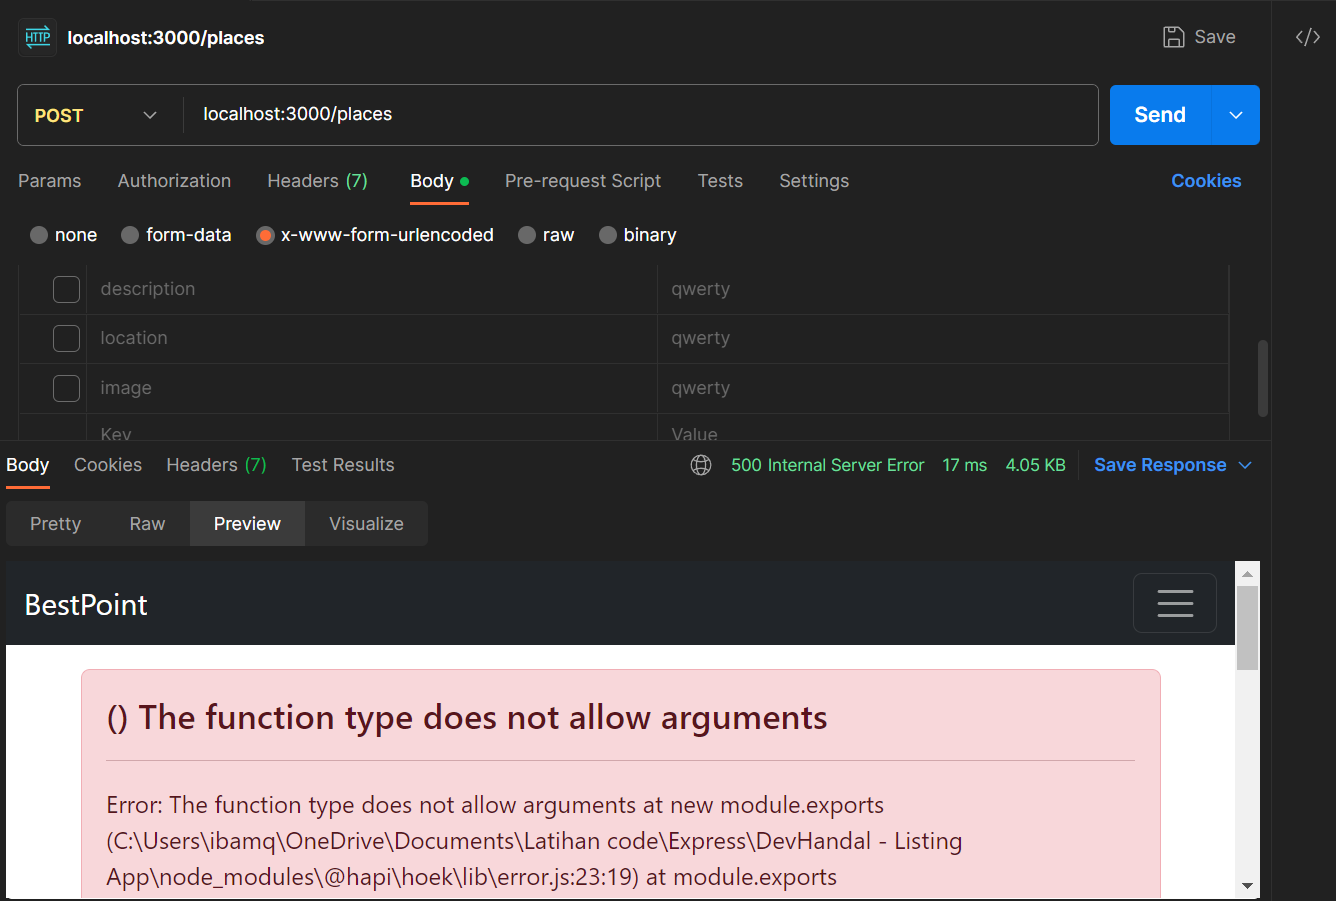Switch response view to Visualize

pyautogui.click(x=366, y=524)
